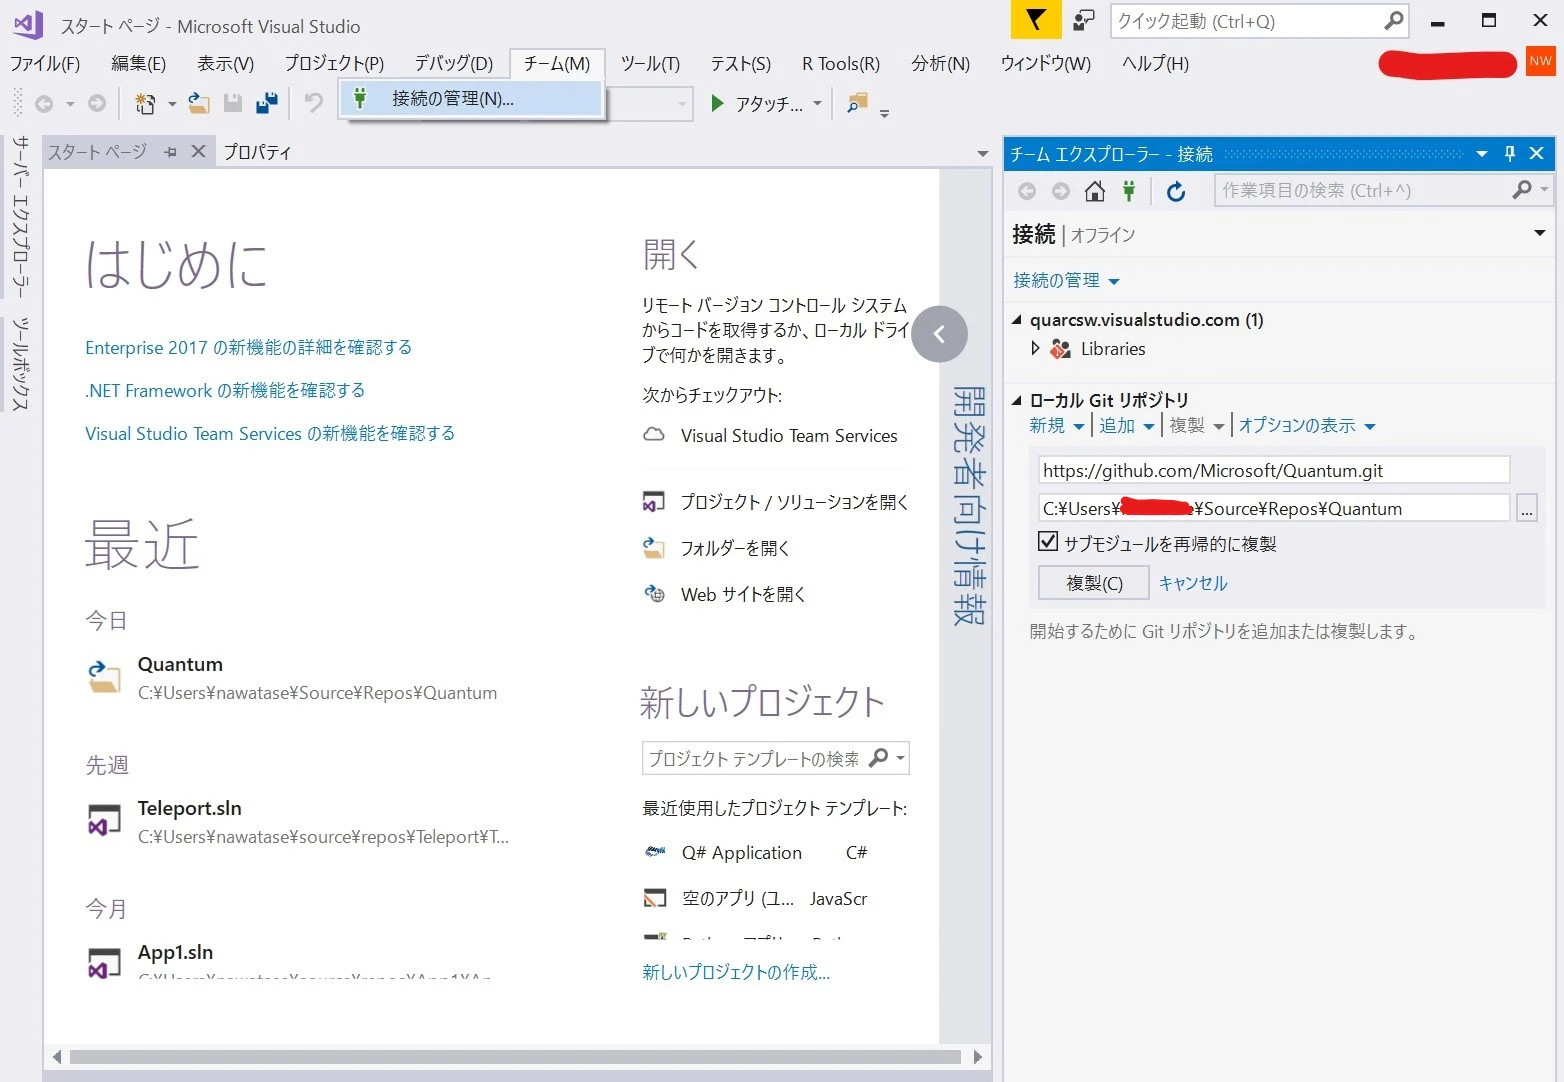Click work item search magnifier icon

click(1522, 190)
